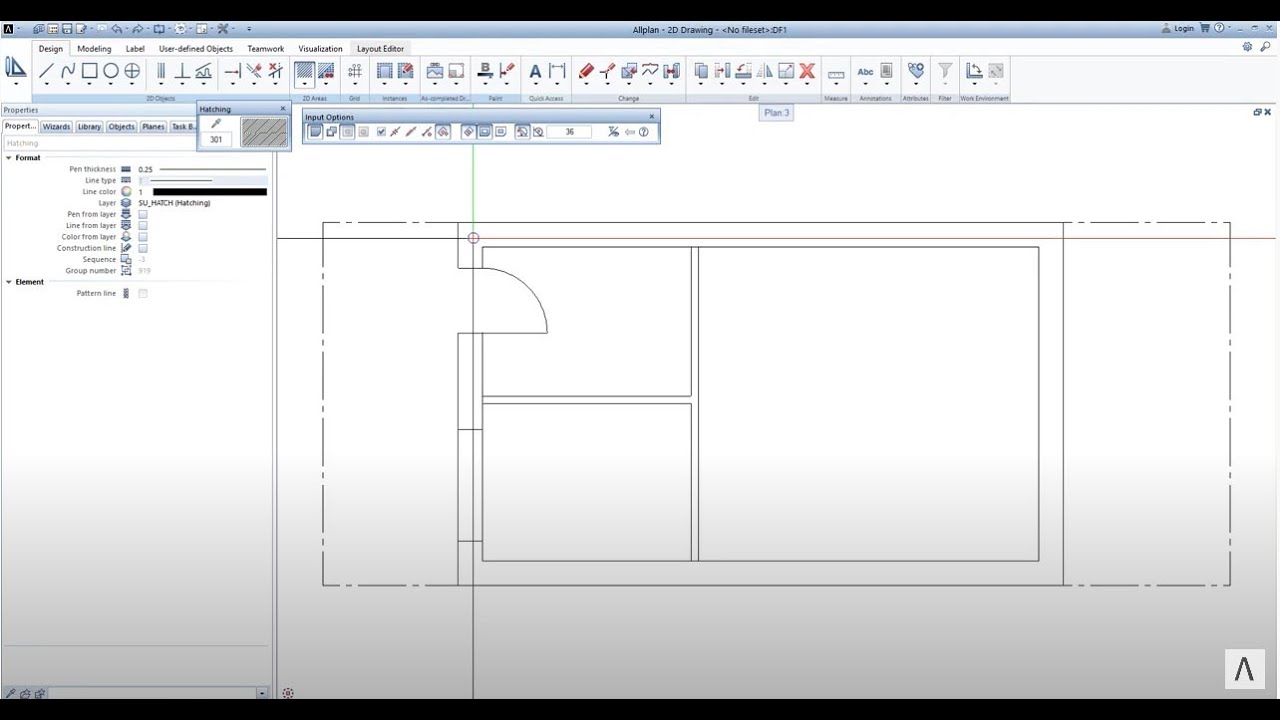Click the black Line color swatch

point(210,192)
